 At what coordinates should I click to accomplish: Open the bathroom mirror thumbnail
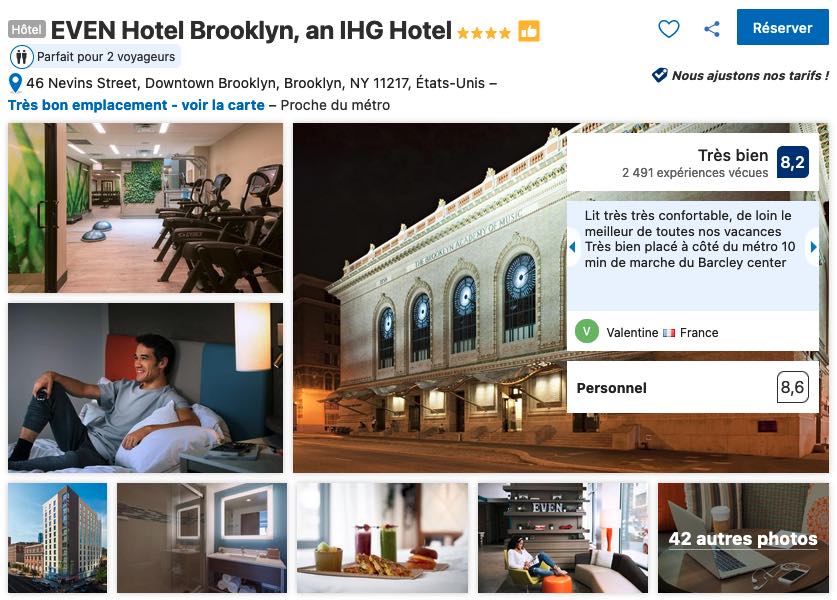pyautogui.click(x=202, y=538)
